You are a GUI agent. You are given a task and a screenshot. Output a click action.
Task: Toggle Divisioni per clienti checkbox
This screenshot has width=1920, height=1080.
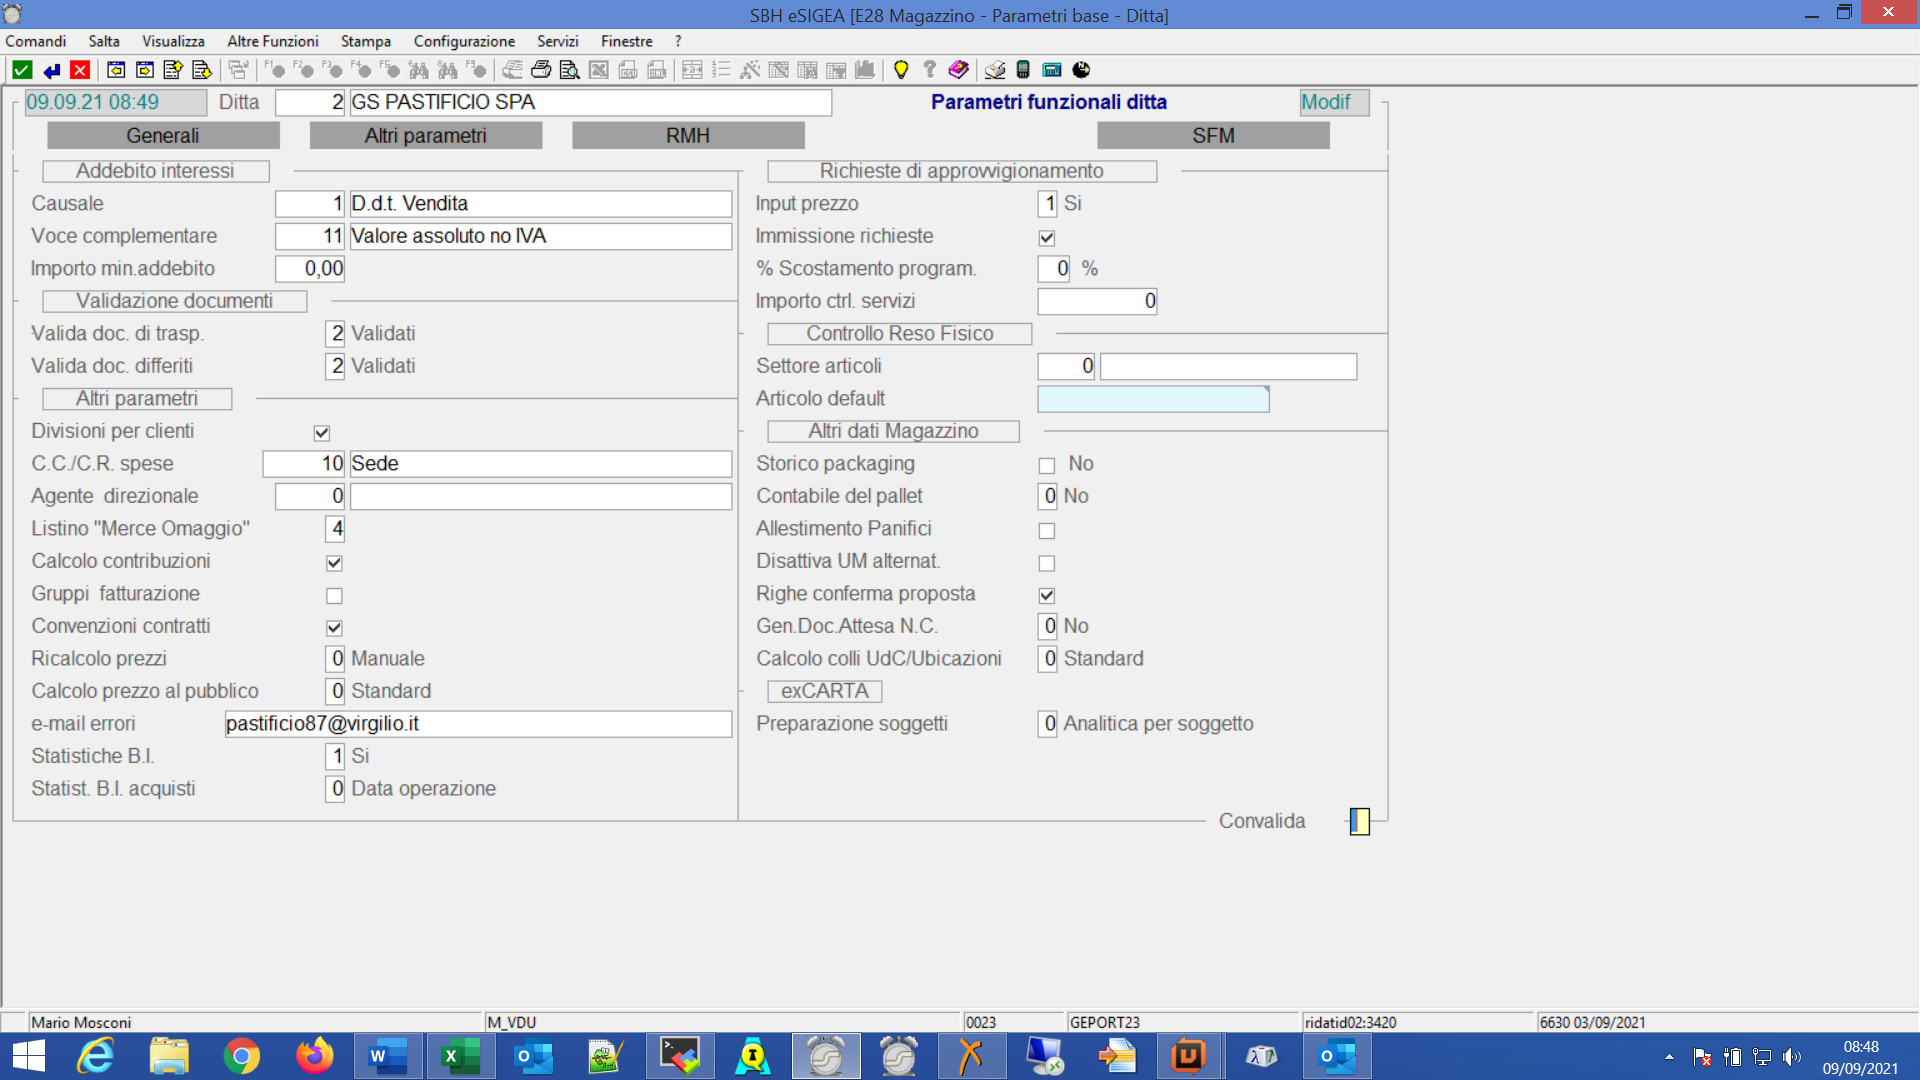[x=322, y=433]
